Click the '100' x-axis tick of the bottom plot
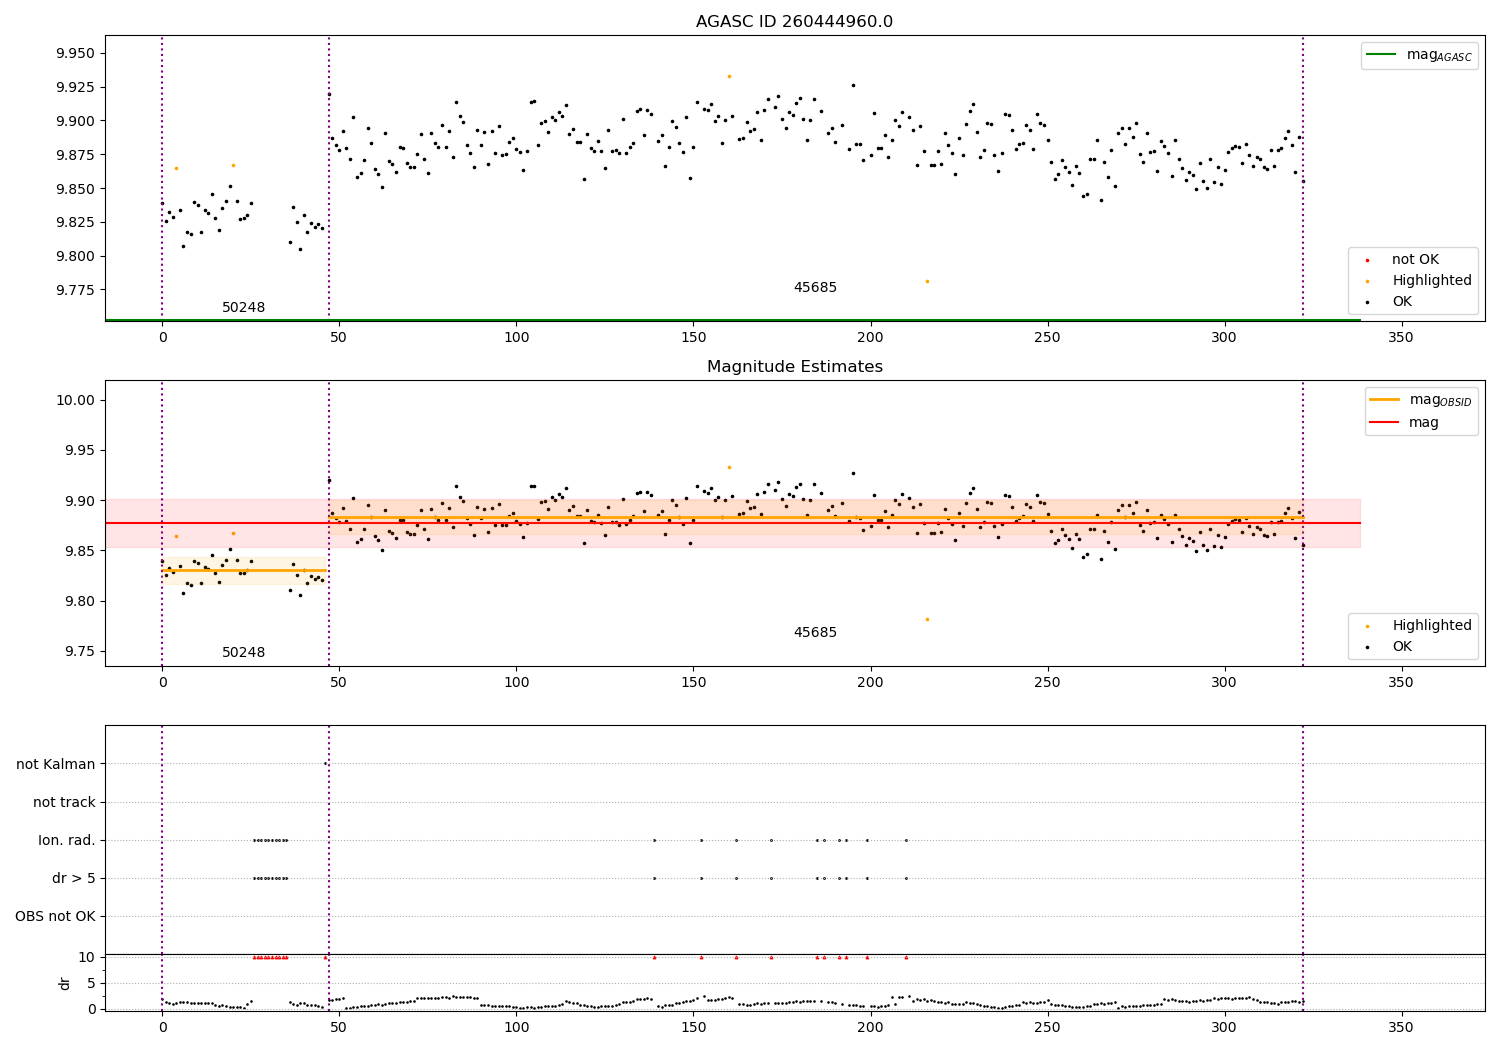The width and height of the screenshot is (1500, 1050). (x=516, y=1028)
